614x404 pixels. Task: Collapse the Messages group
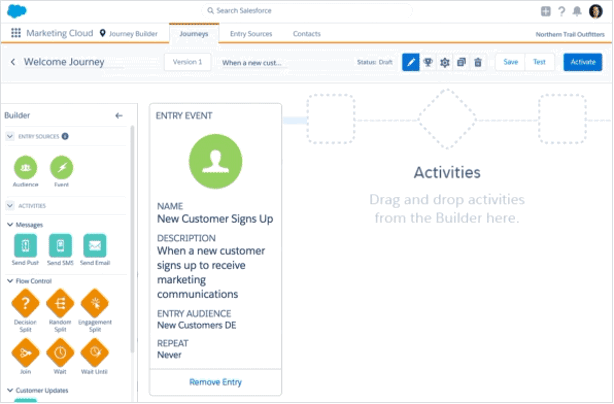pyautogui.click(x=10, y=225)
